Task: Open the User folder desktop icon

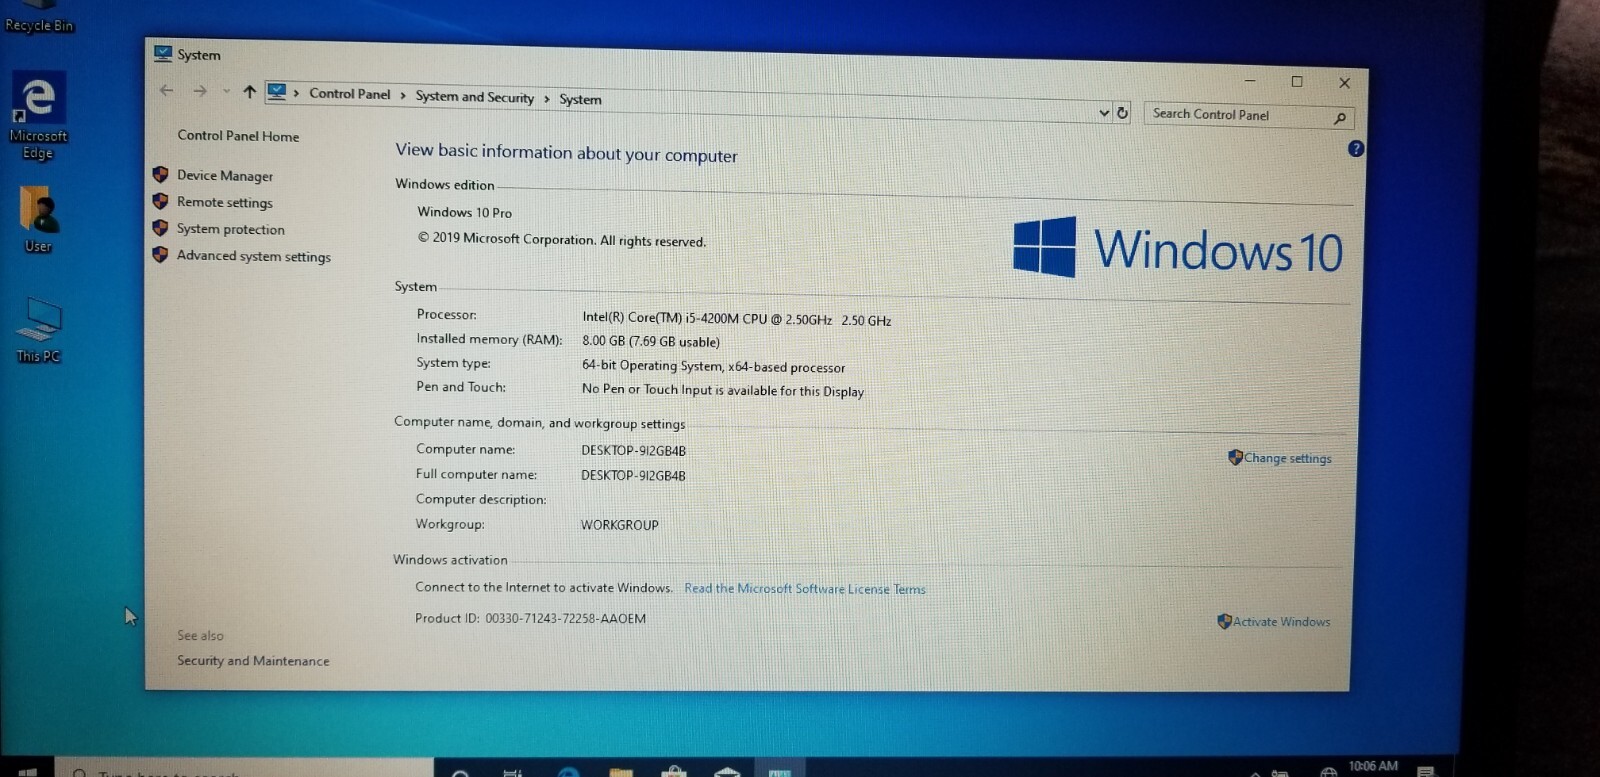Action: [x=39, y=220]
